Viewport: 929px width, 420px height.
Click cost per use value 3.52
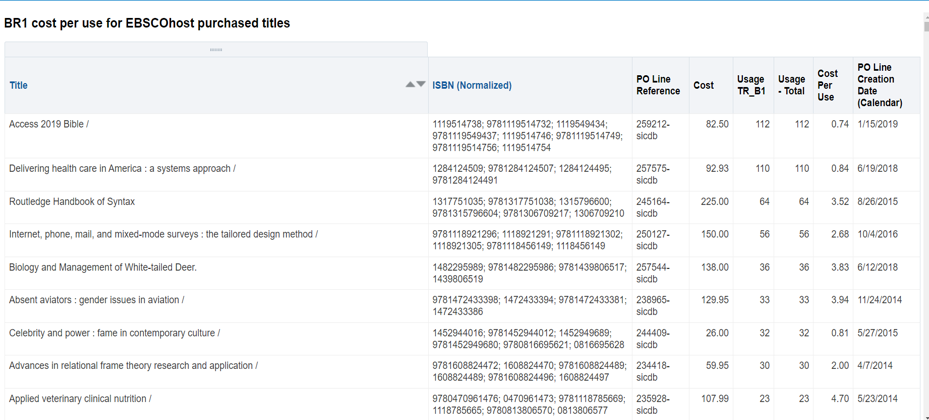840,202
